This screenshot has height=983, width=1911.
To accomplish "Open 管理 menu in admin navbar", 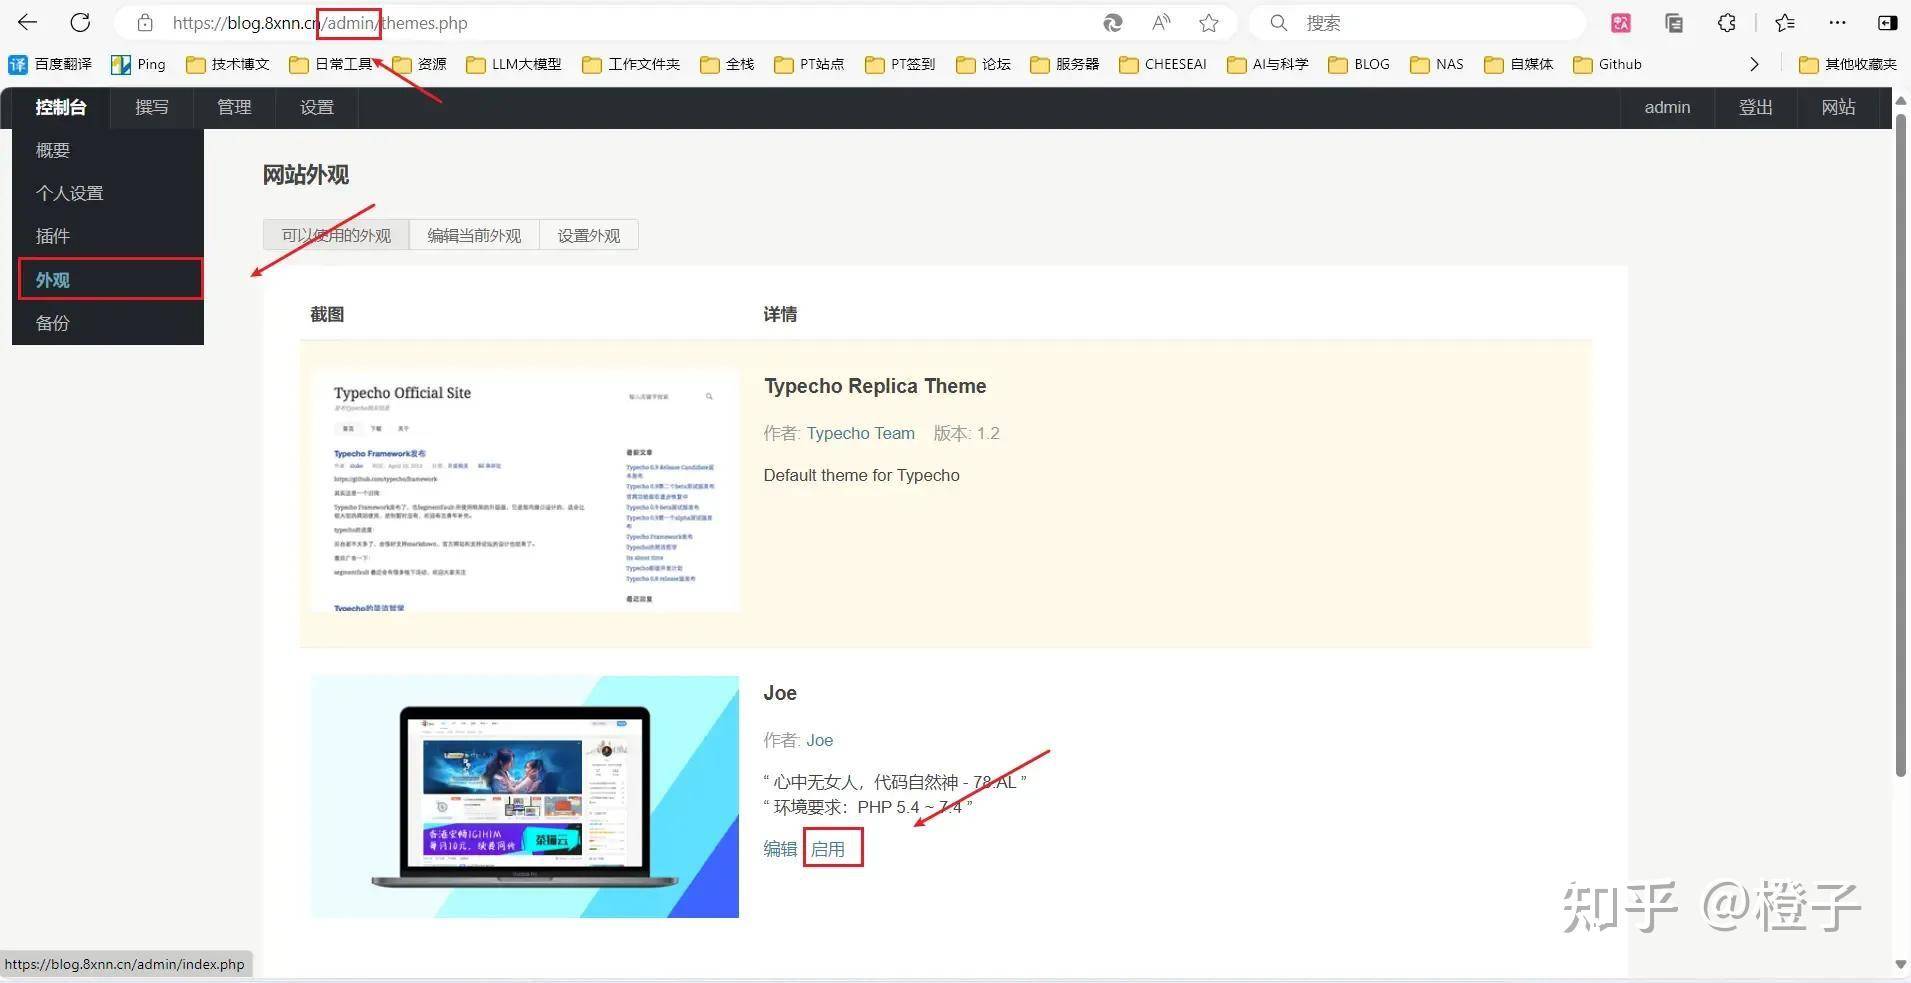I will (235, 107).
